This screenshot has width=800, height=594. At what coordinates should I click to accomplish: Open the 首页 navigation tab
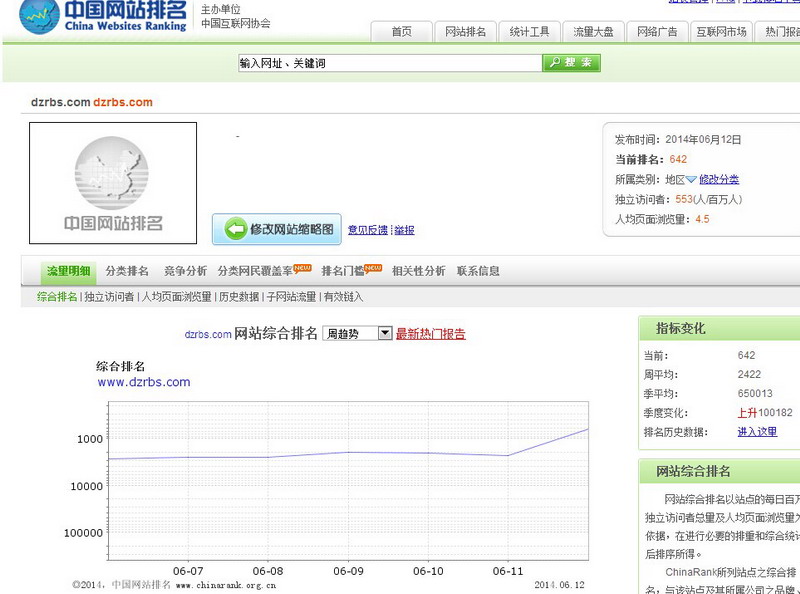click(x=402, y=32)
